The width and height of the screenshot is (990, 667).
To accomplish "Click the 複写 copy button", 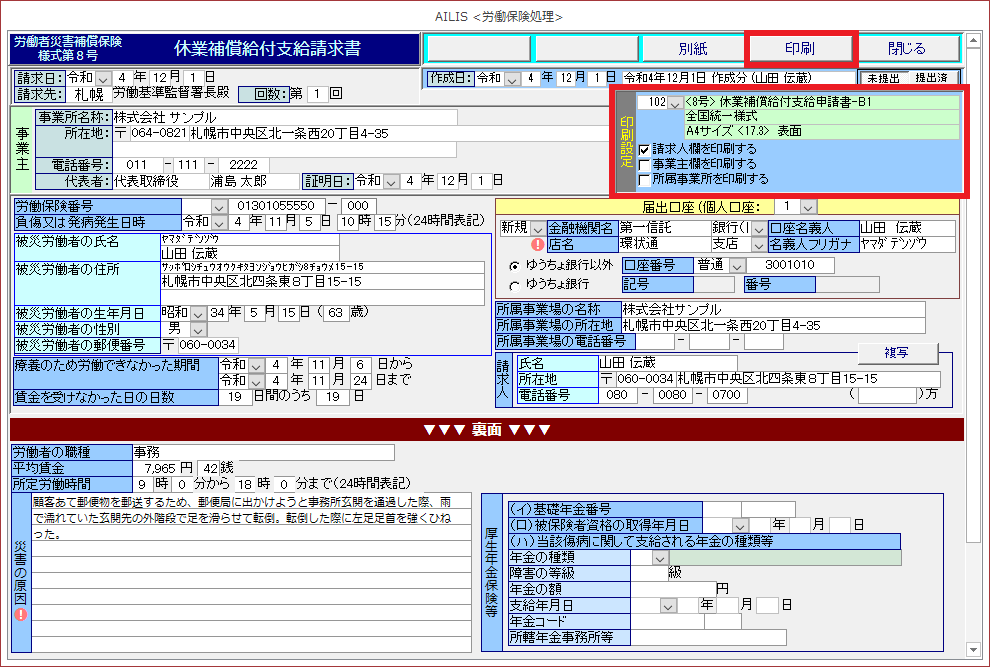I will tap(896, 353).
